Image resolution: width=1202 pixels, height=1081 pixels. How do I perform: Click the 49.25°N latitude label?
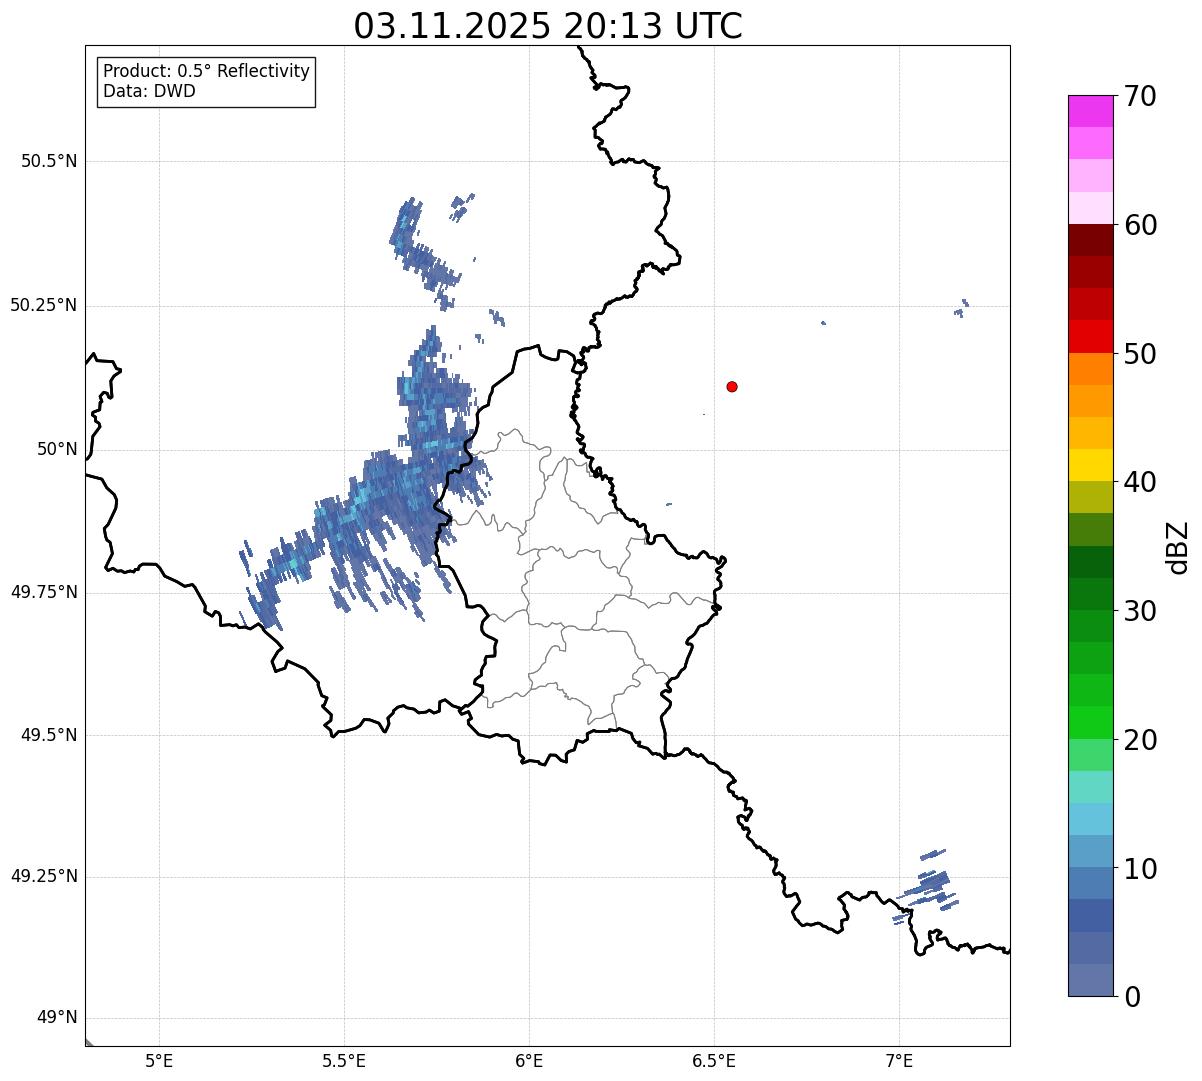click(x=44, y=876)
